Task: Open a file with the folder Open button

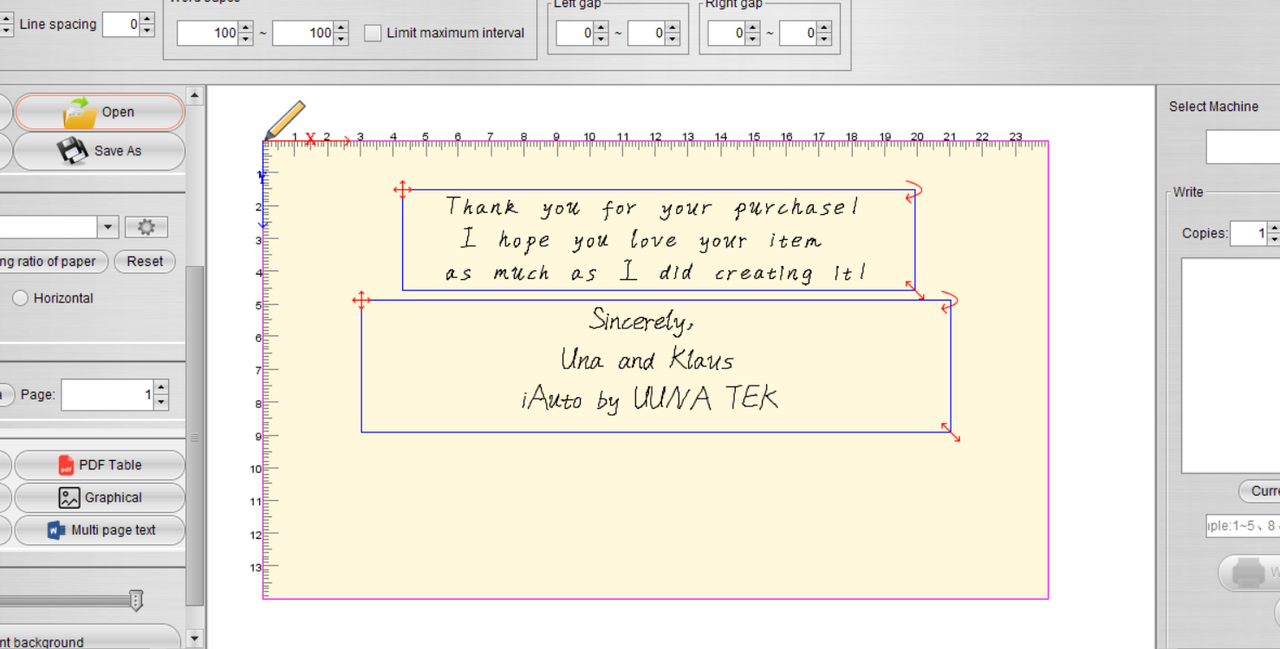Action: pos(99,112)
